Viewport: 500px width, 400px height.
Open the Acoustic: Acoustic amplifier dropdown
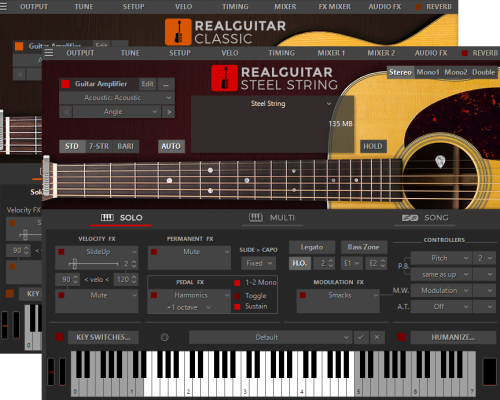coord(117,98)
